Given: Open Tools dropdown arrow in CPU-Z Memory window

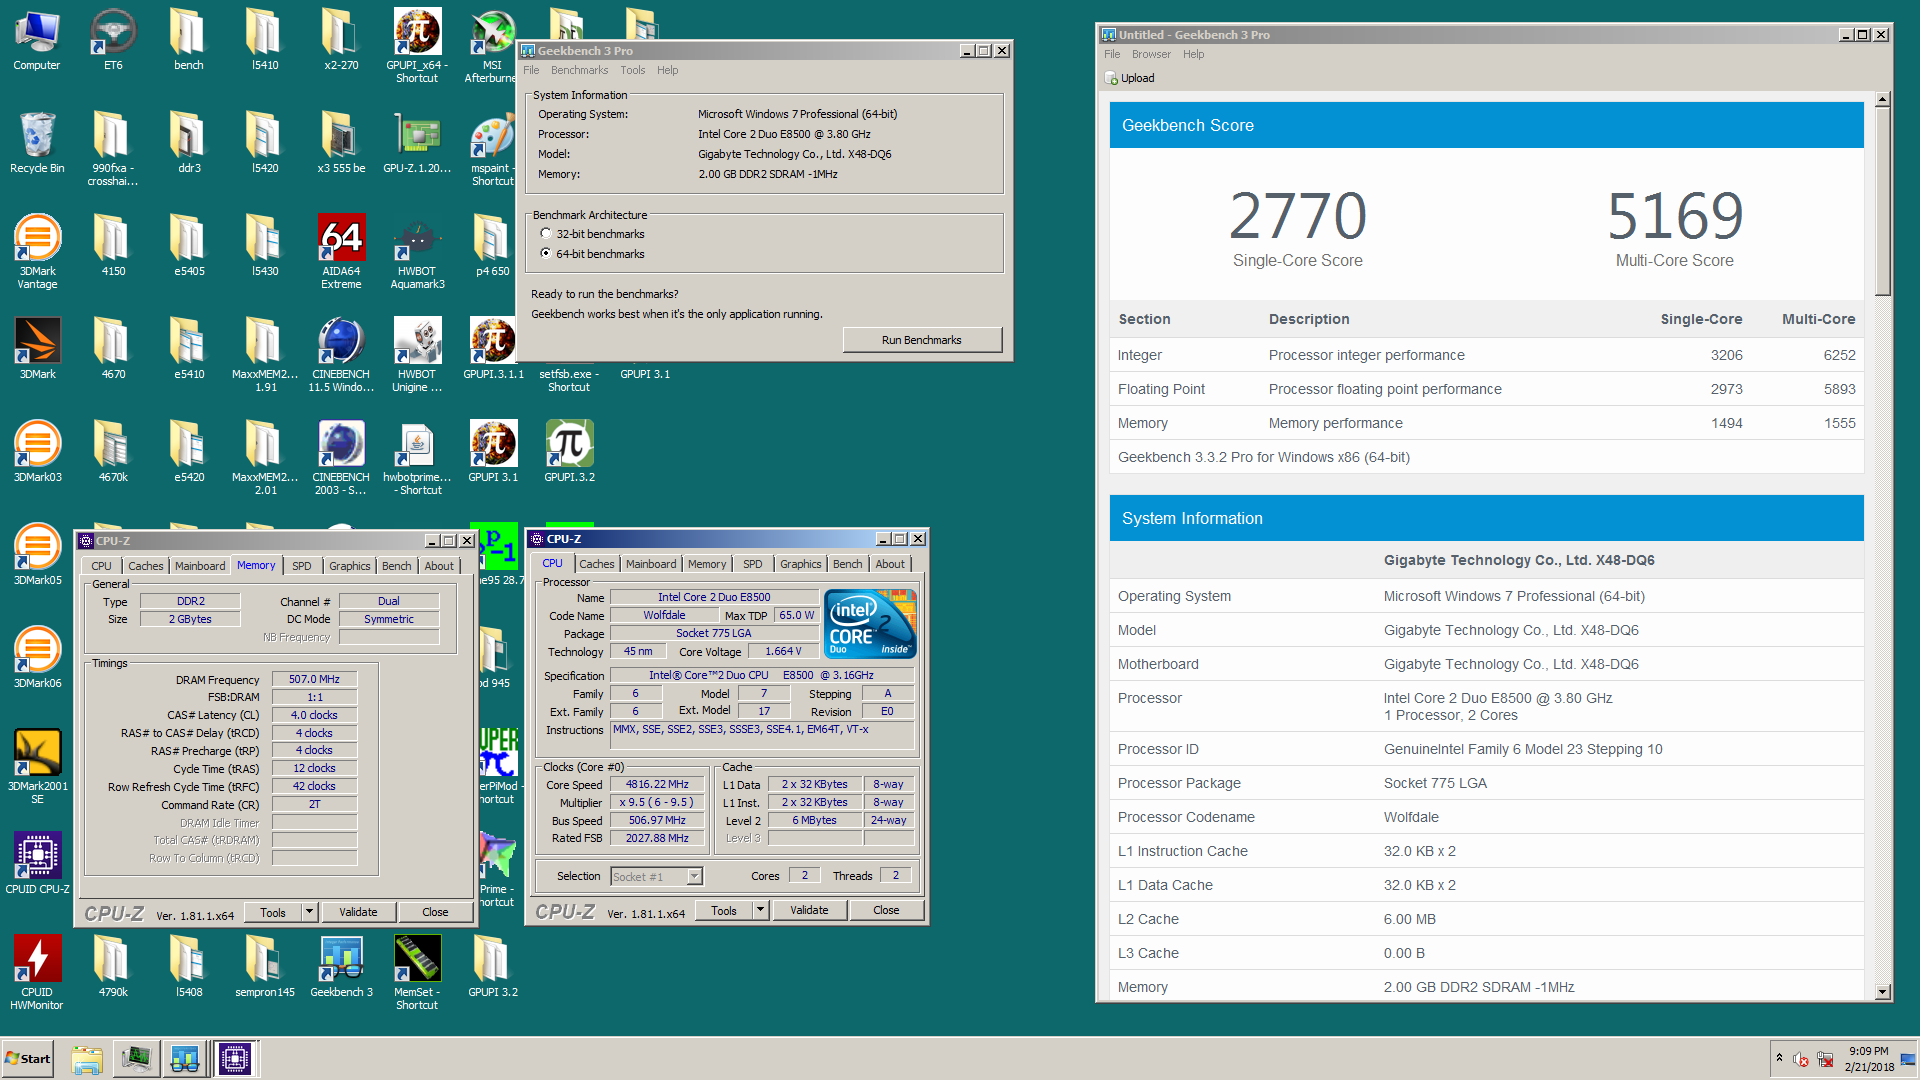Looking at the screenshot, I should pos(309,912).
